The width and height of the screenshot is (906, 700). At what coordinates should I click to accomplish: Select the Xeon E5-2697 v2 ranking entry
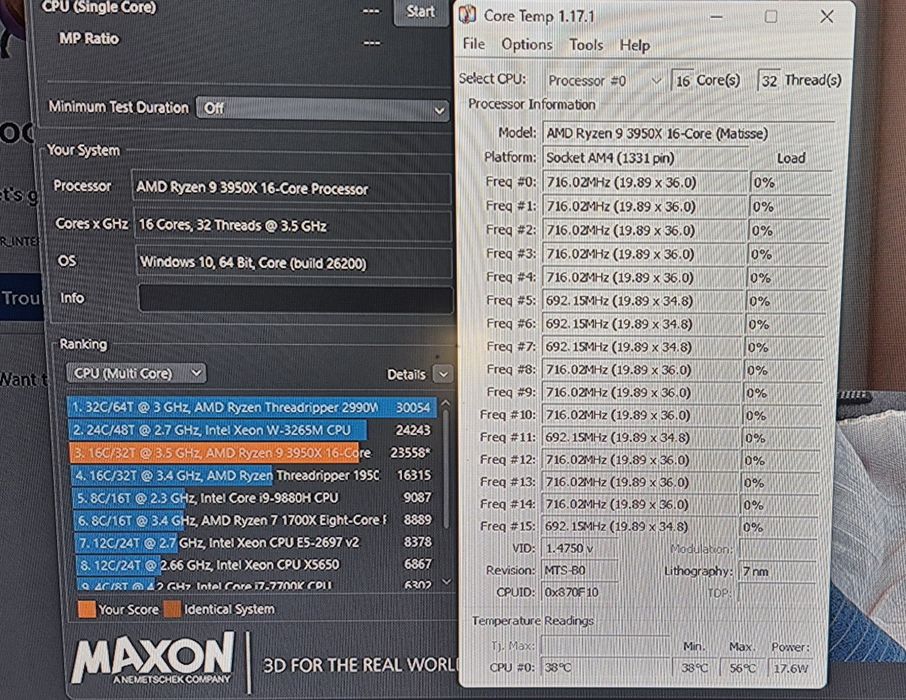click(254, 542)
